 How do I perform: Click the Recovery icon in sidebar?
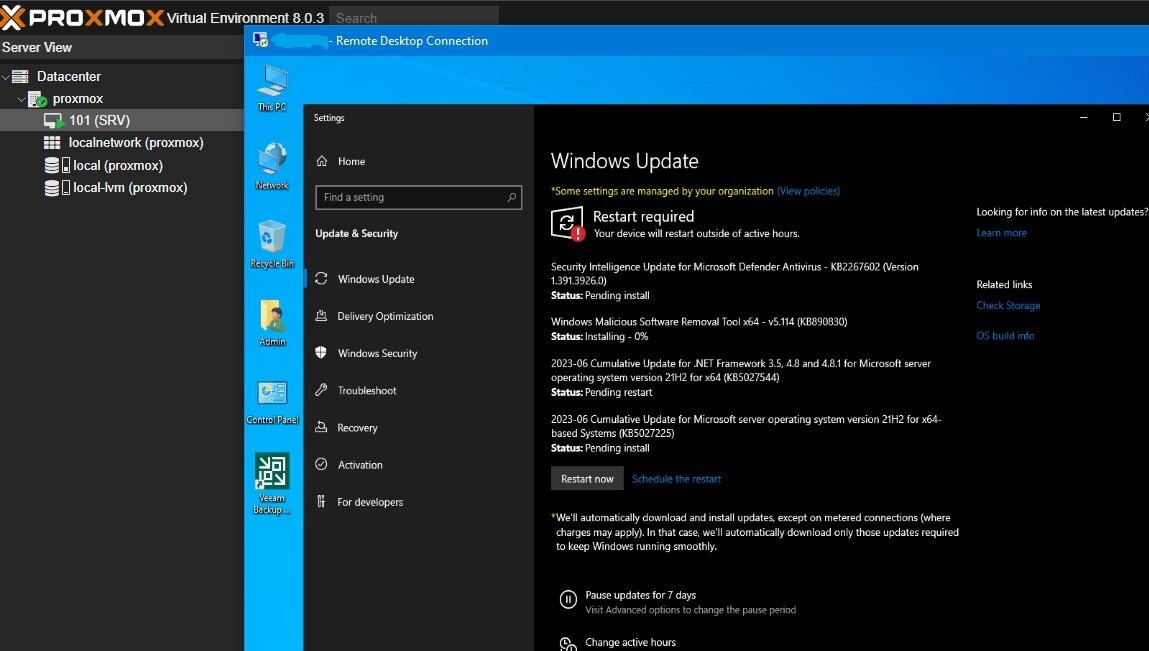click(x=321, y=427)
